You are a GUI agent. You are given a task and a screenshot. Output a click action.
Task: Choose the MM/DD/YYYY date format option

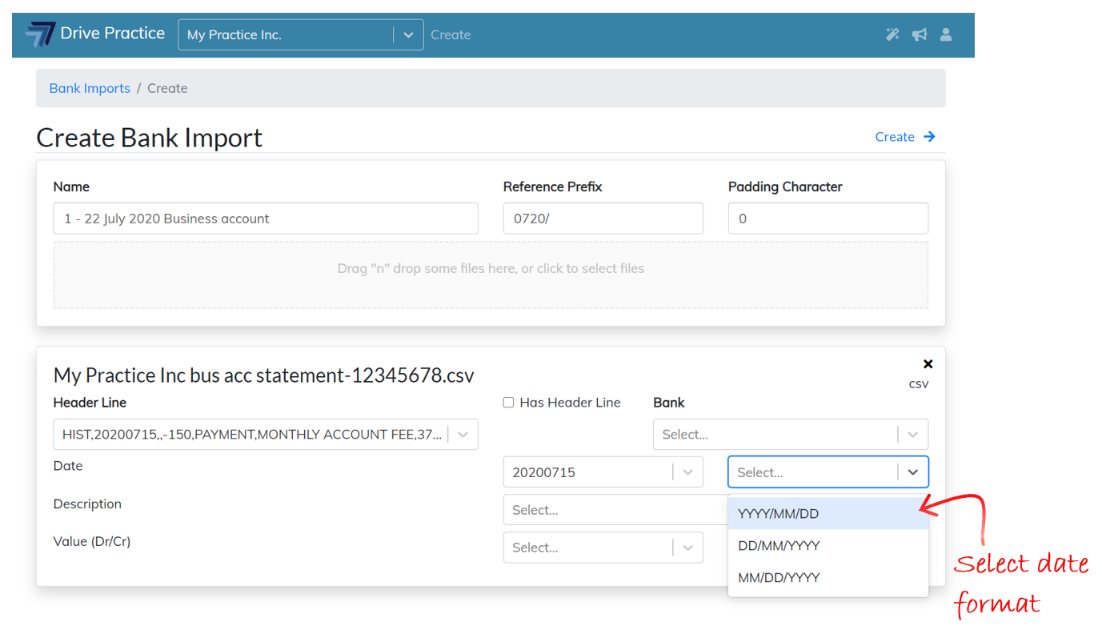pos(828,578)
